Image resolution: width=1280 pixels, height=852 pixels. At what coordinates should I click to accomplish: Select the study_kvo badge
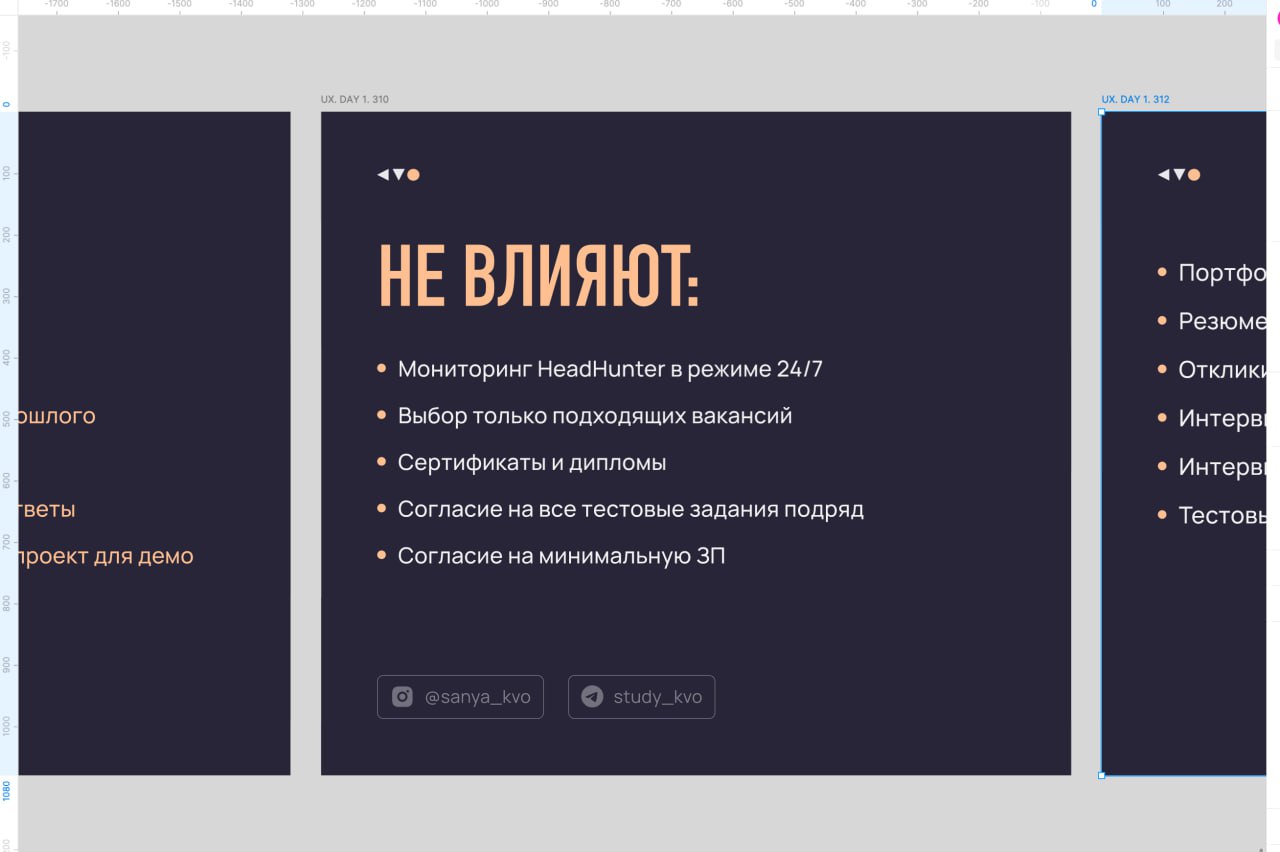pos(641,697)
